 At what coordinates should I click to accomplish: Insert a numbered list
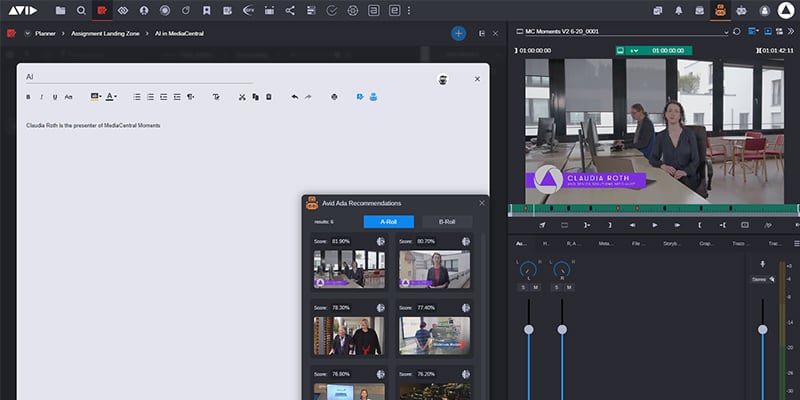click(150, 97)
